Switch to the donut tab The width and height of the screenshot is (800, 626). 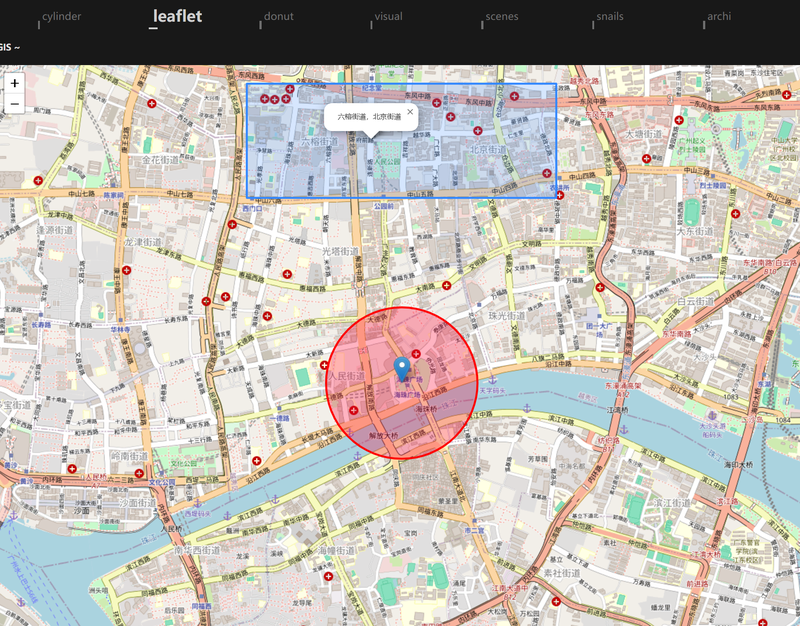point(279,16)
